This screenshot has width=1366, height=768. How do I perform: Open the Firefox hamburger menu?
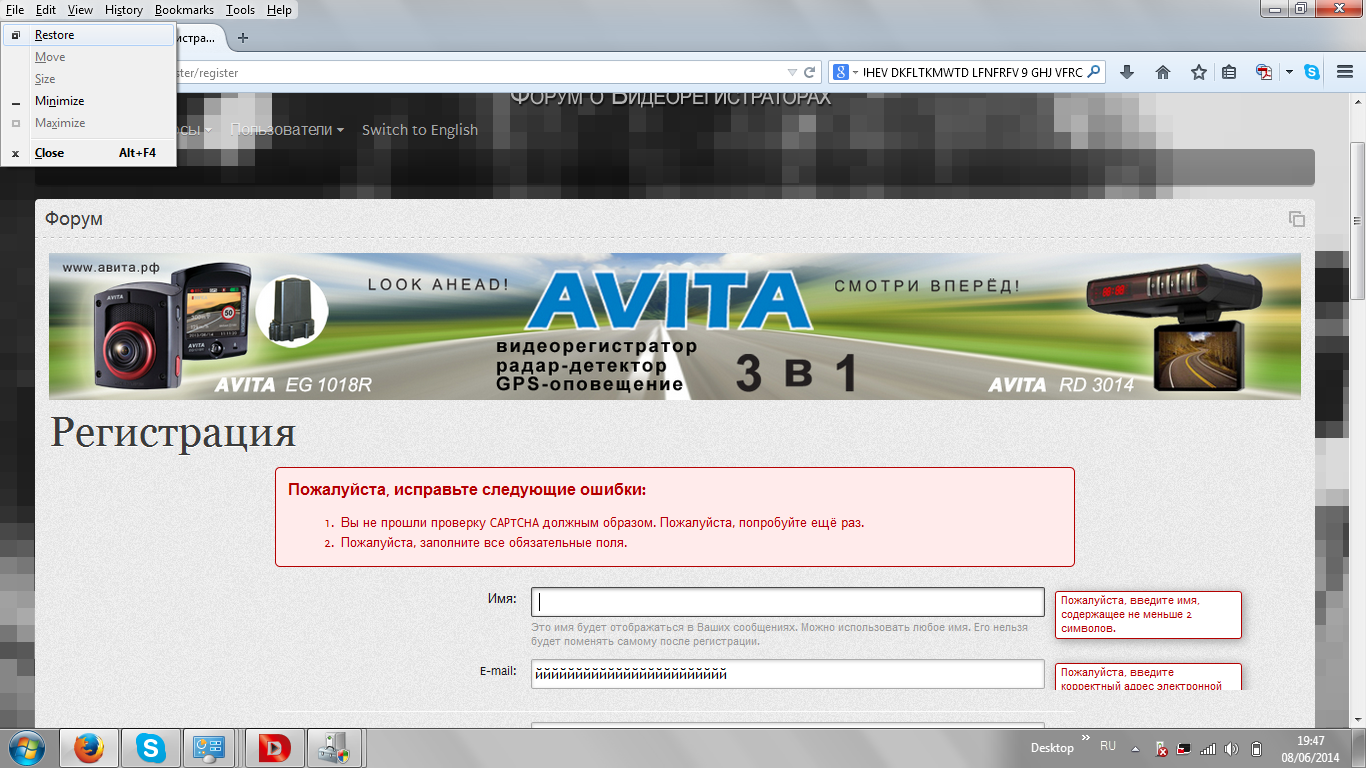1344,72
